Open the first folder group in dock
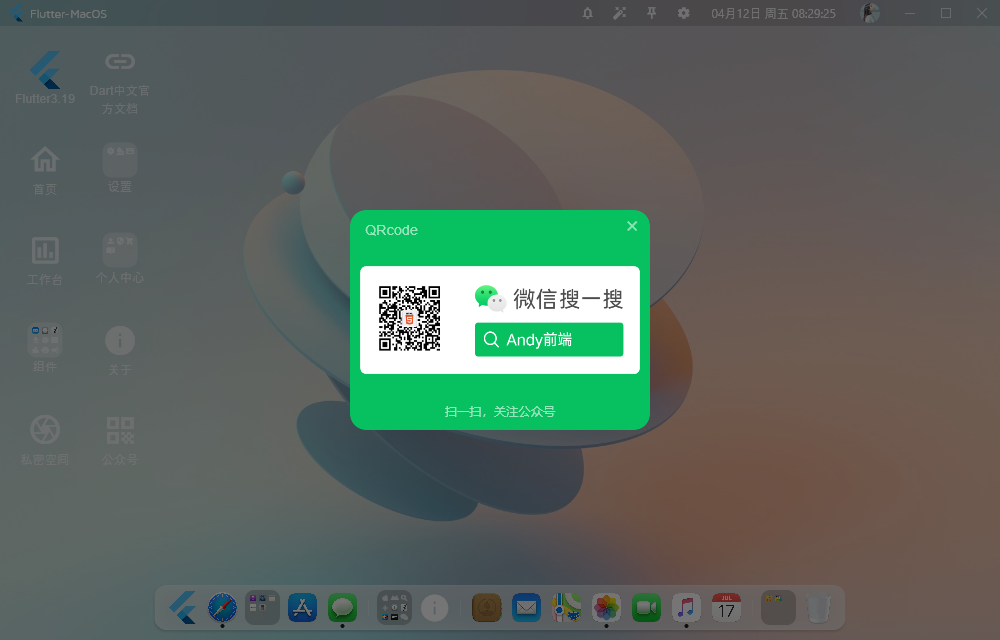Viewport: 1000px width, 640px height. tap(262, 607)
